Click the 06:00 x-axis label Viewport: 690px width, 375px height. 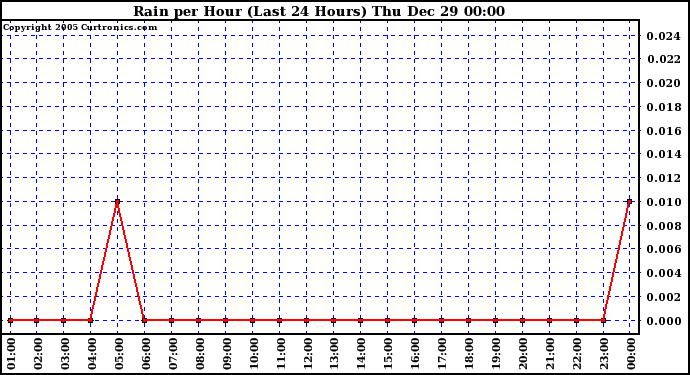pos(146,354)
